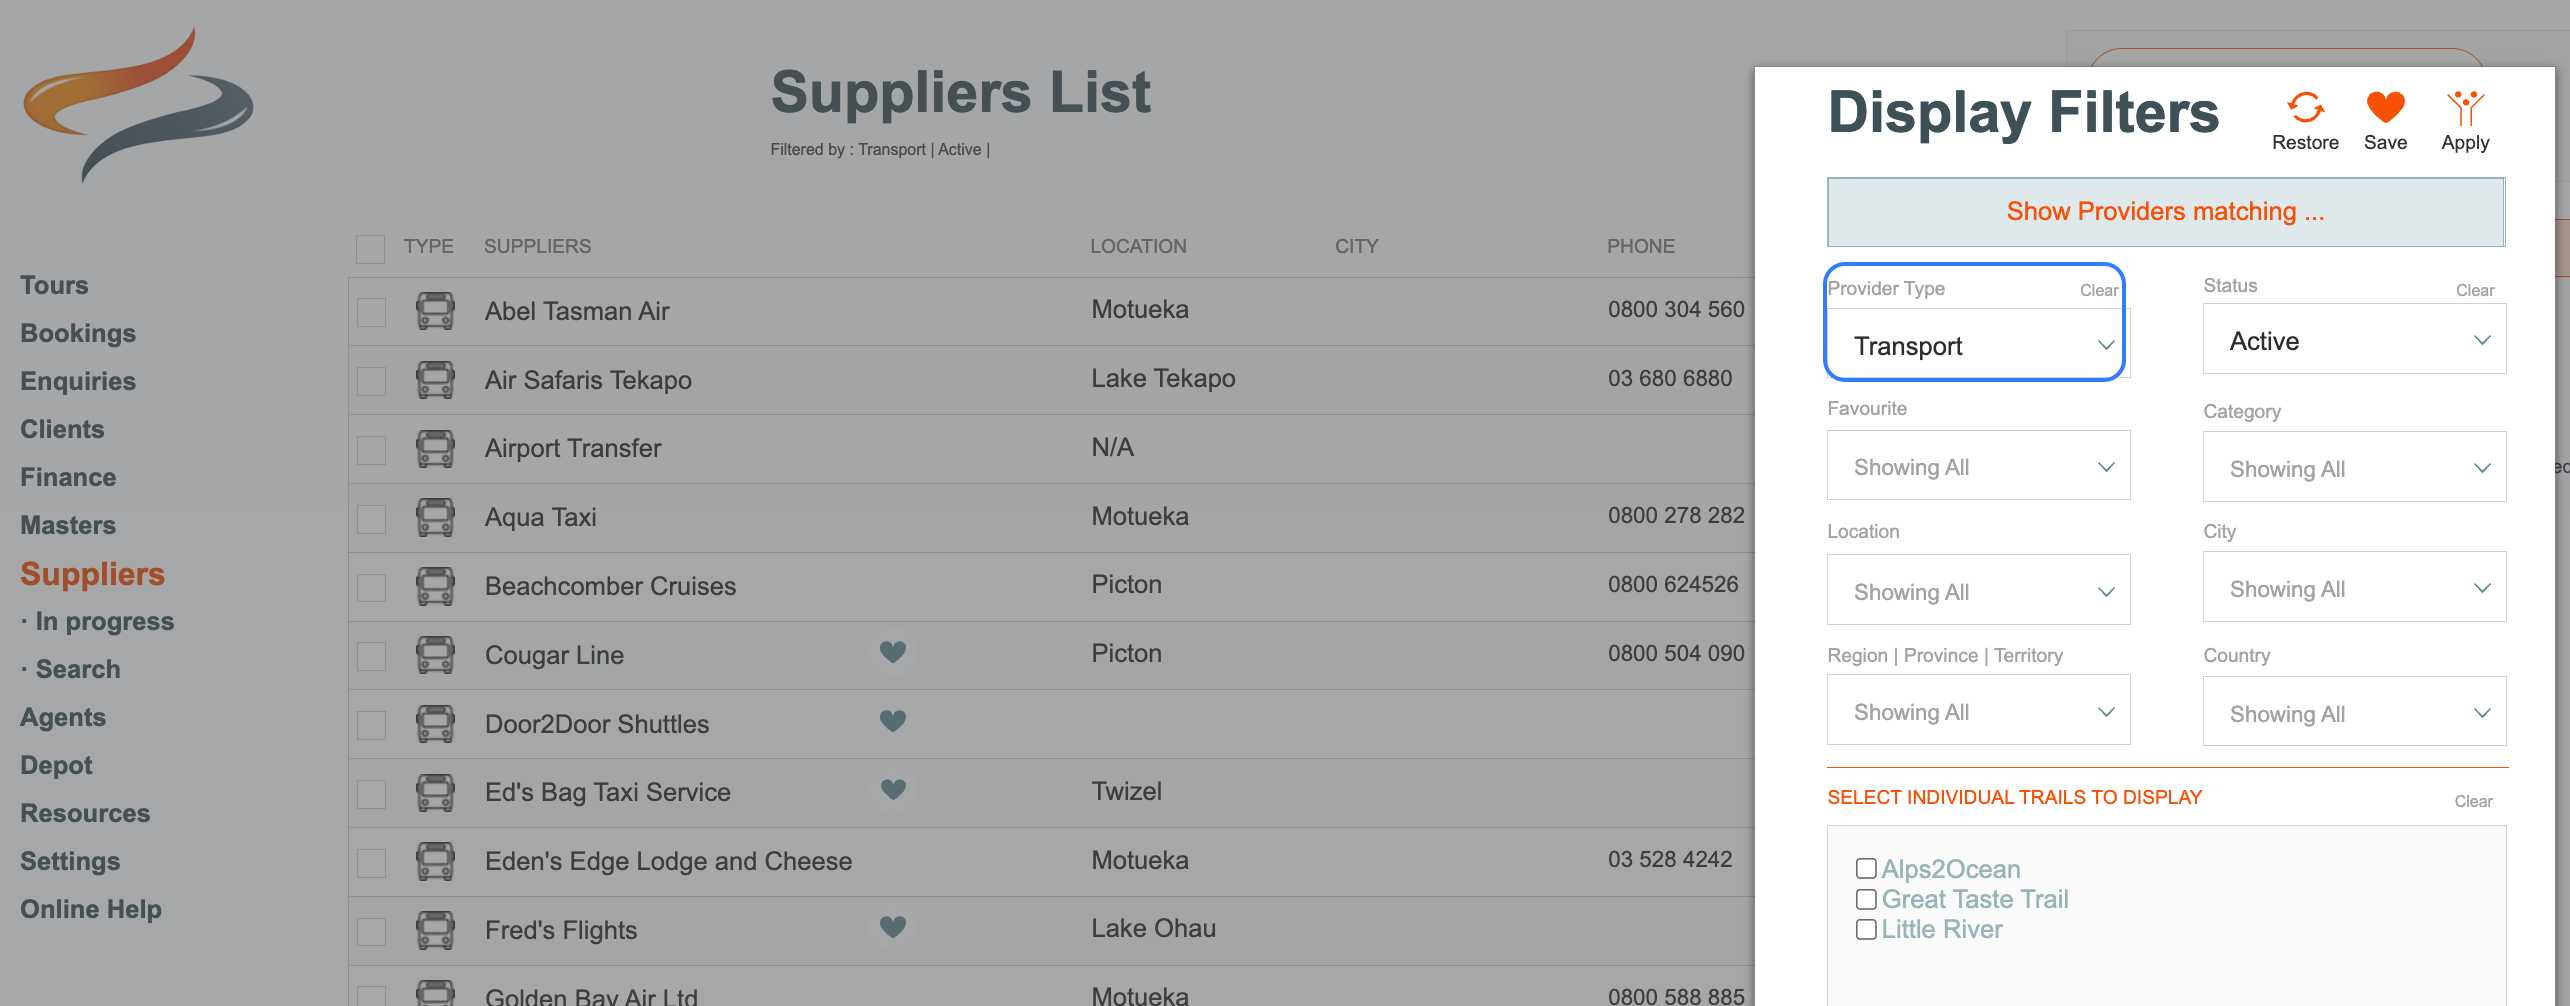Expand the Country filter dropdown

click(2354, 713)
